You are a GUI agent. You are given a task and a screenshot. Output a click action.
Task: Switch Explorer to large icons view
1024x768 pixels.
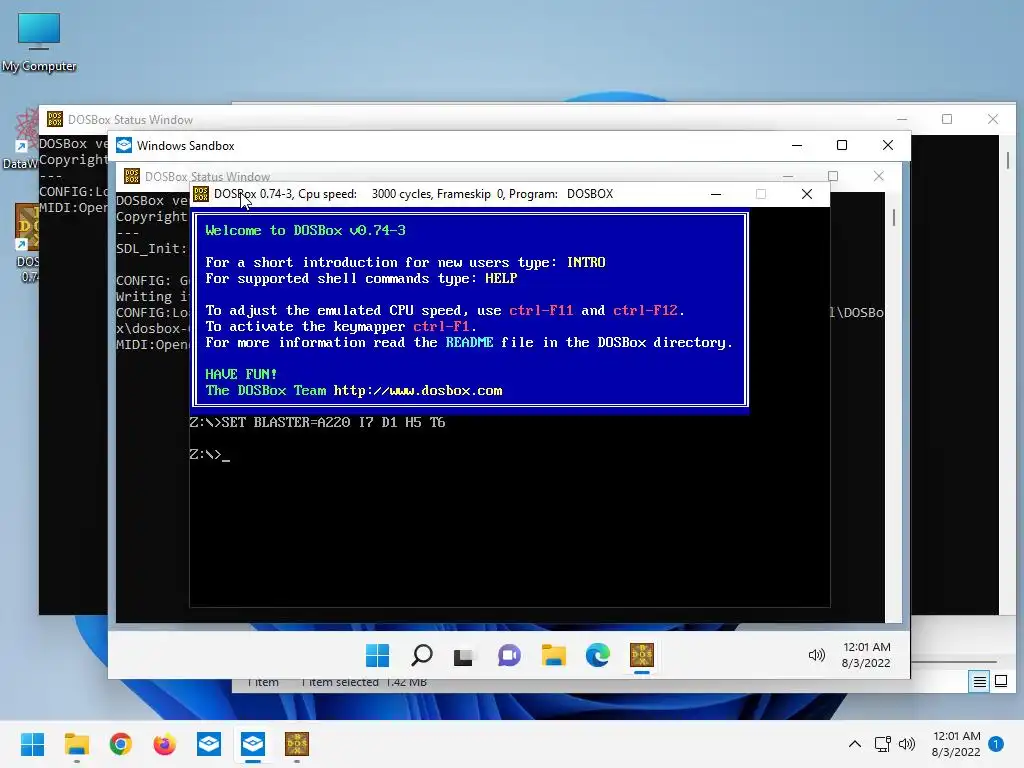click(1001, 682)
